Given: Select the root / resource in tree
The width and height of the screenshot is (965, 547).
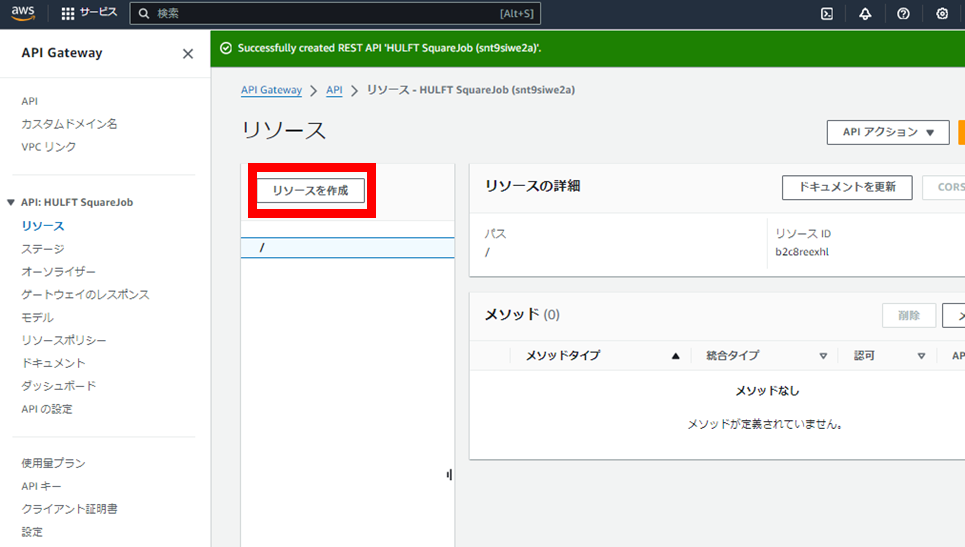Looking at the screenshot, I should pos(348,247).
